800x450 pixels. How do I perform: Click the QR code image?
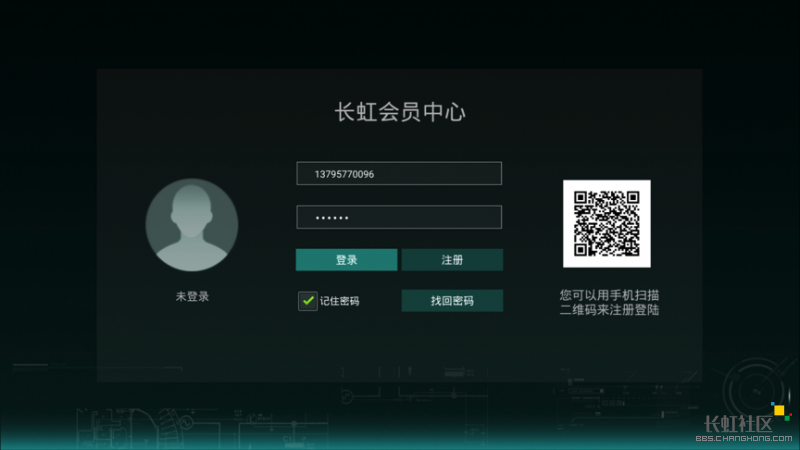click(607, 223)
